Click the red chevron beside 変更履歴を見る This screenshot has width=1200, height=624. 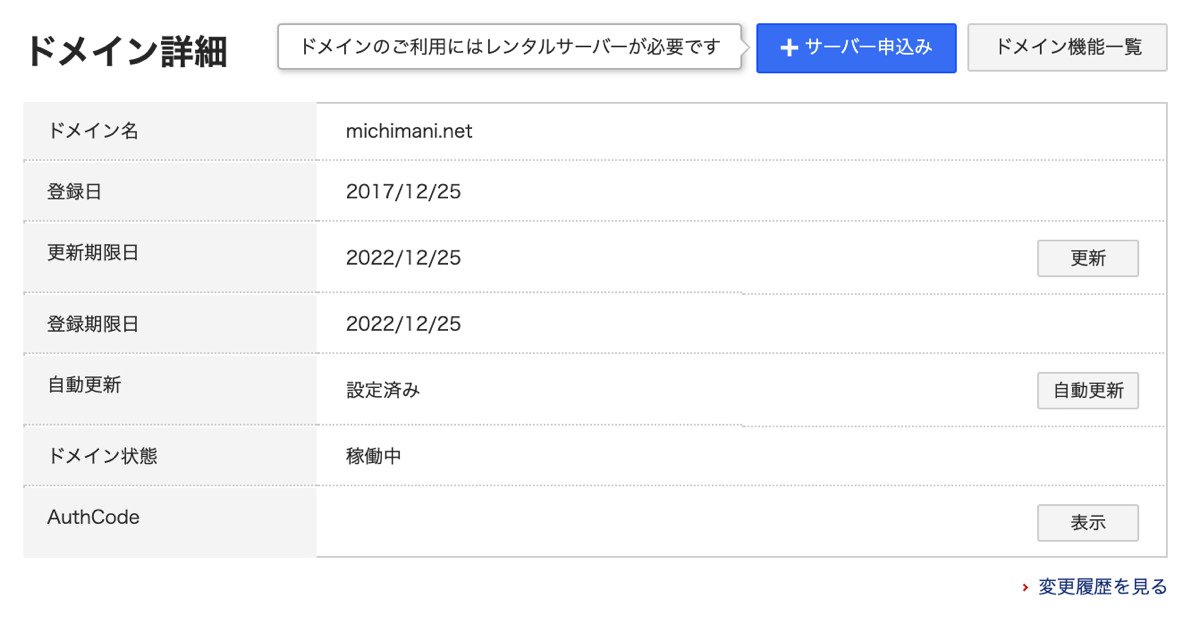1025,587
